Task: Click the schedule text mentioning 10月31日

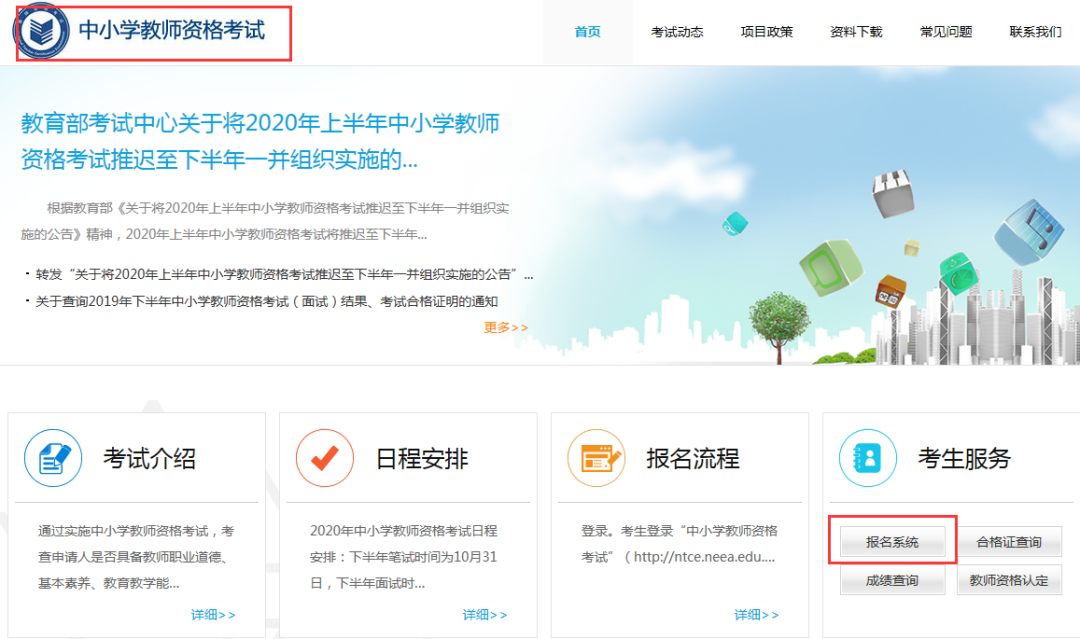Action: point(404,557)
